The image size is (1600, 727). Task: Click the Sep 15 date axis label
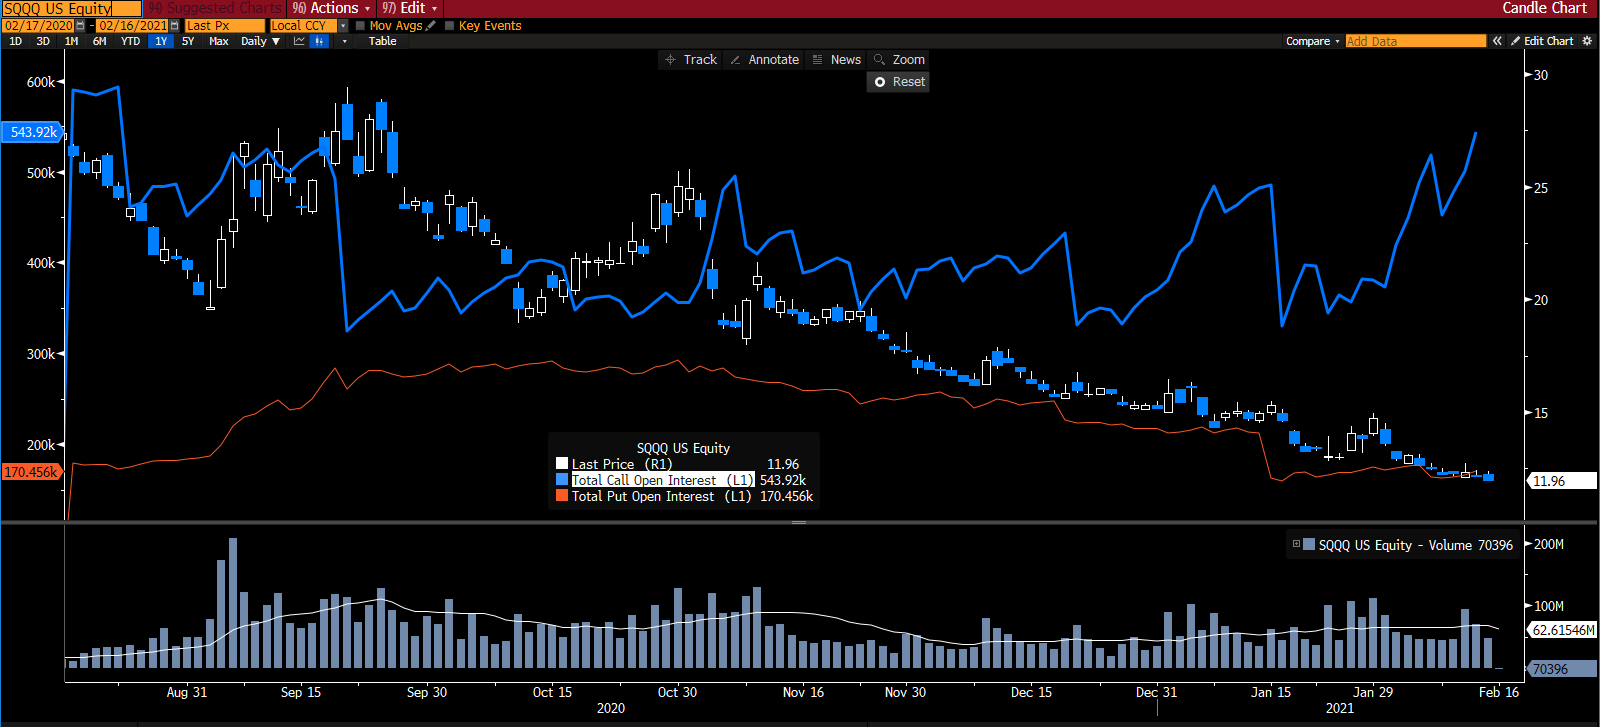[301, 692]
